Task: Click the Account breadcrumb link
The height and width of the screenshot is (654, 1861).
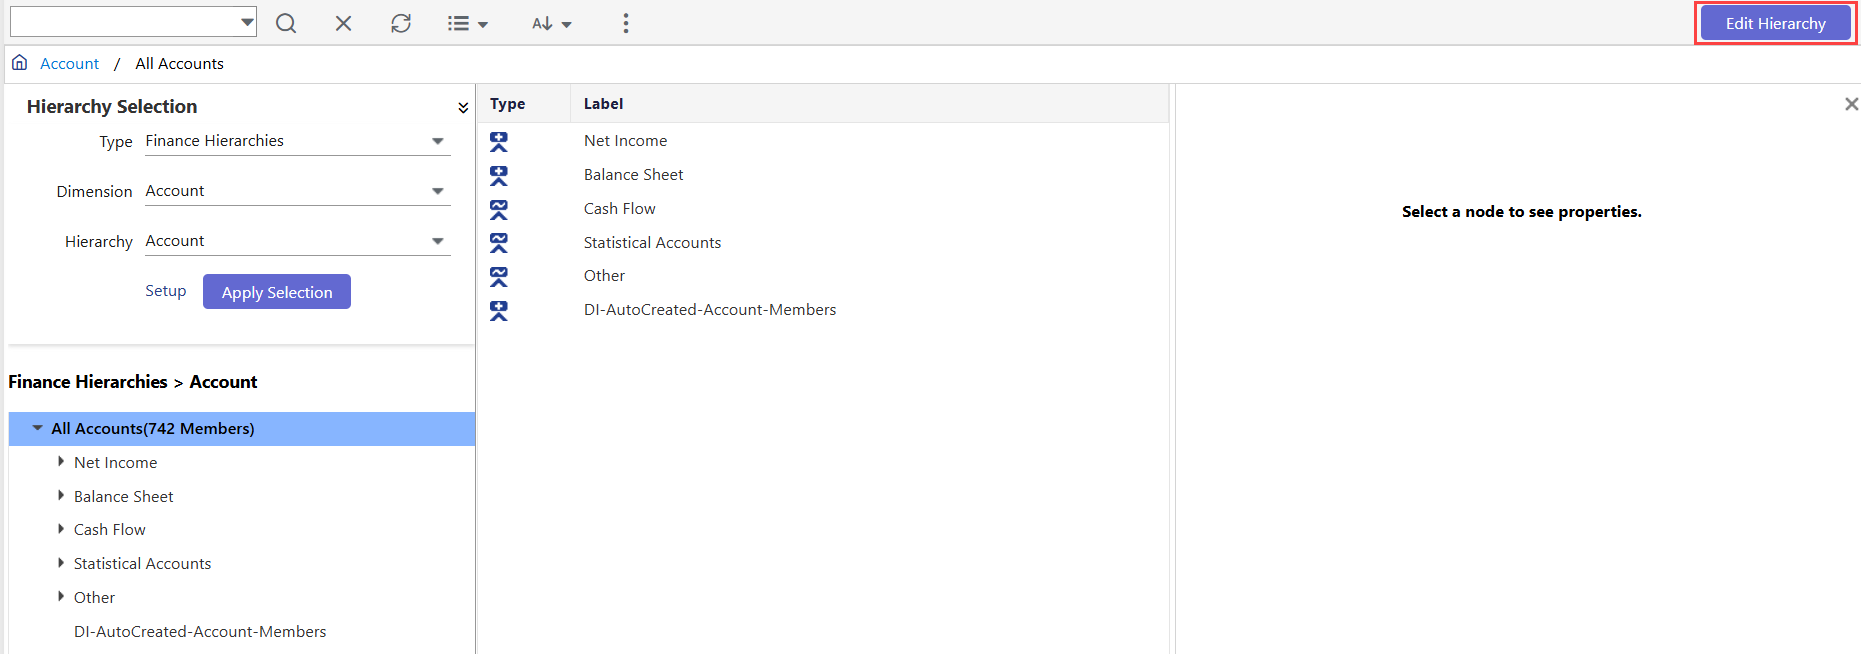Action: tap(69, 64)
